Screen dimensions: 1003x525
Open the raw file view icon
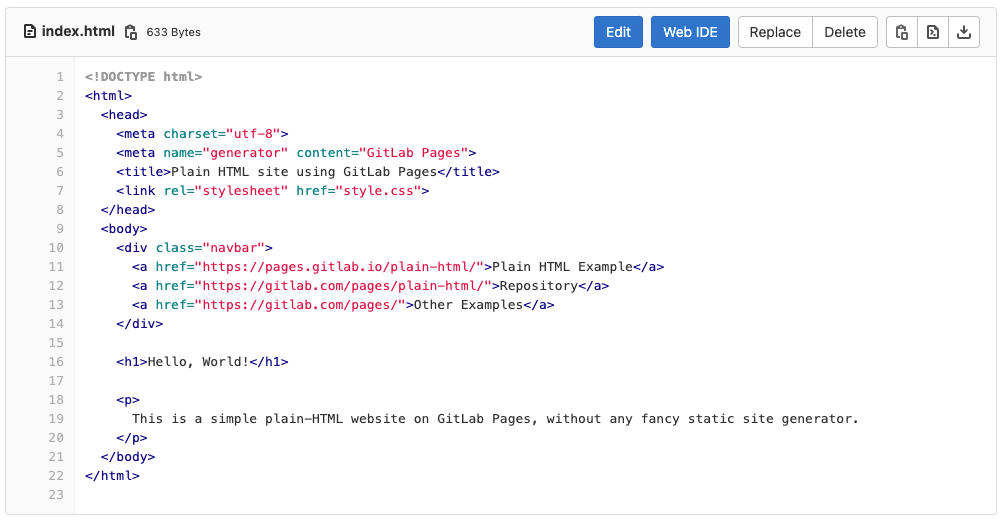pyautogui.click(x=933, y=32)
